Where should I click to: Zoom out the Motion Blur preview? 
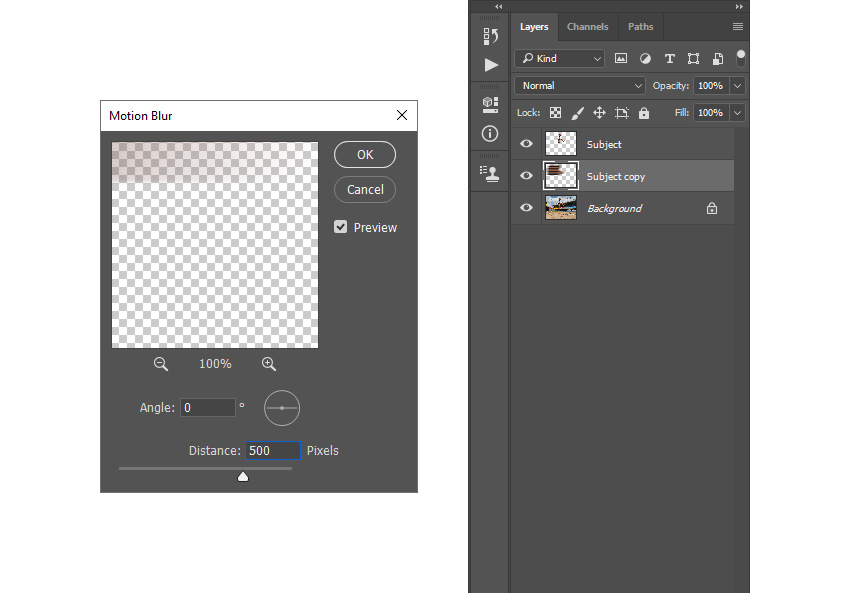pyautogui.click(x=161, y=364)
